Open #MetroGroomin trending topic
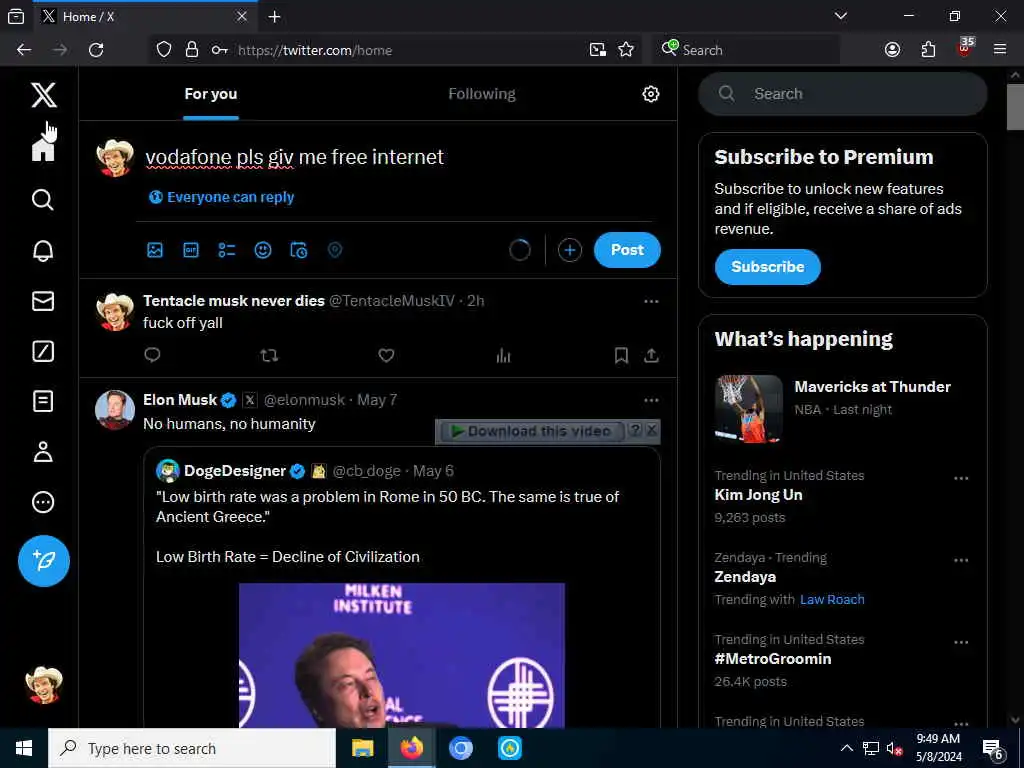 click(x=773, y=659)
